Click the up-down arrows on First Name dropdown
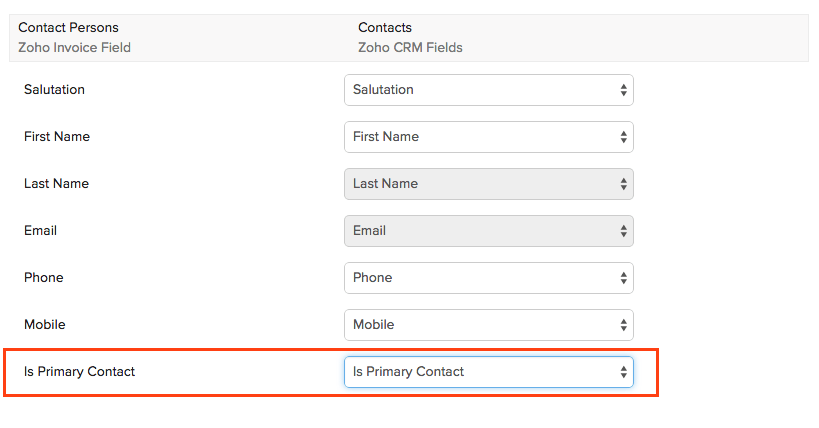Image resolution: width=819 pixels, height=428 pixels. click(x=623, y=137)
